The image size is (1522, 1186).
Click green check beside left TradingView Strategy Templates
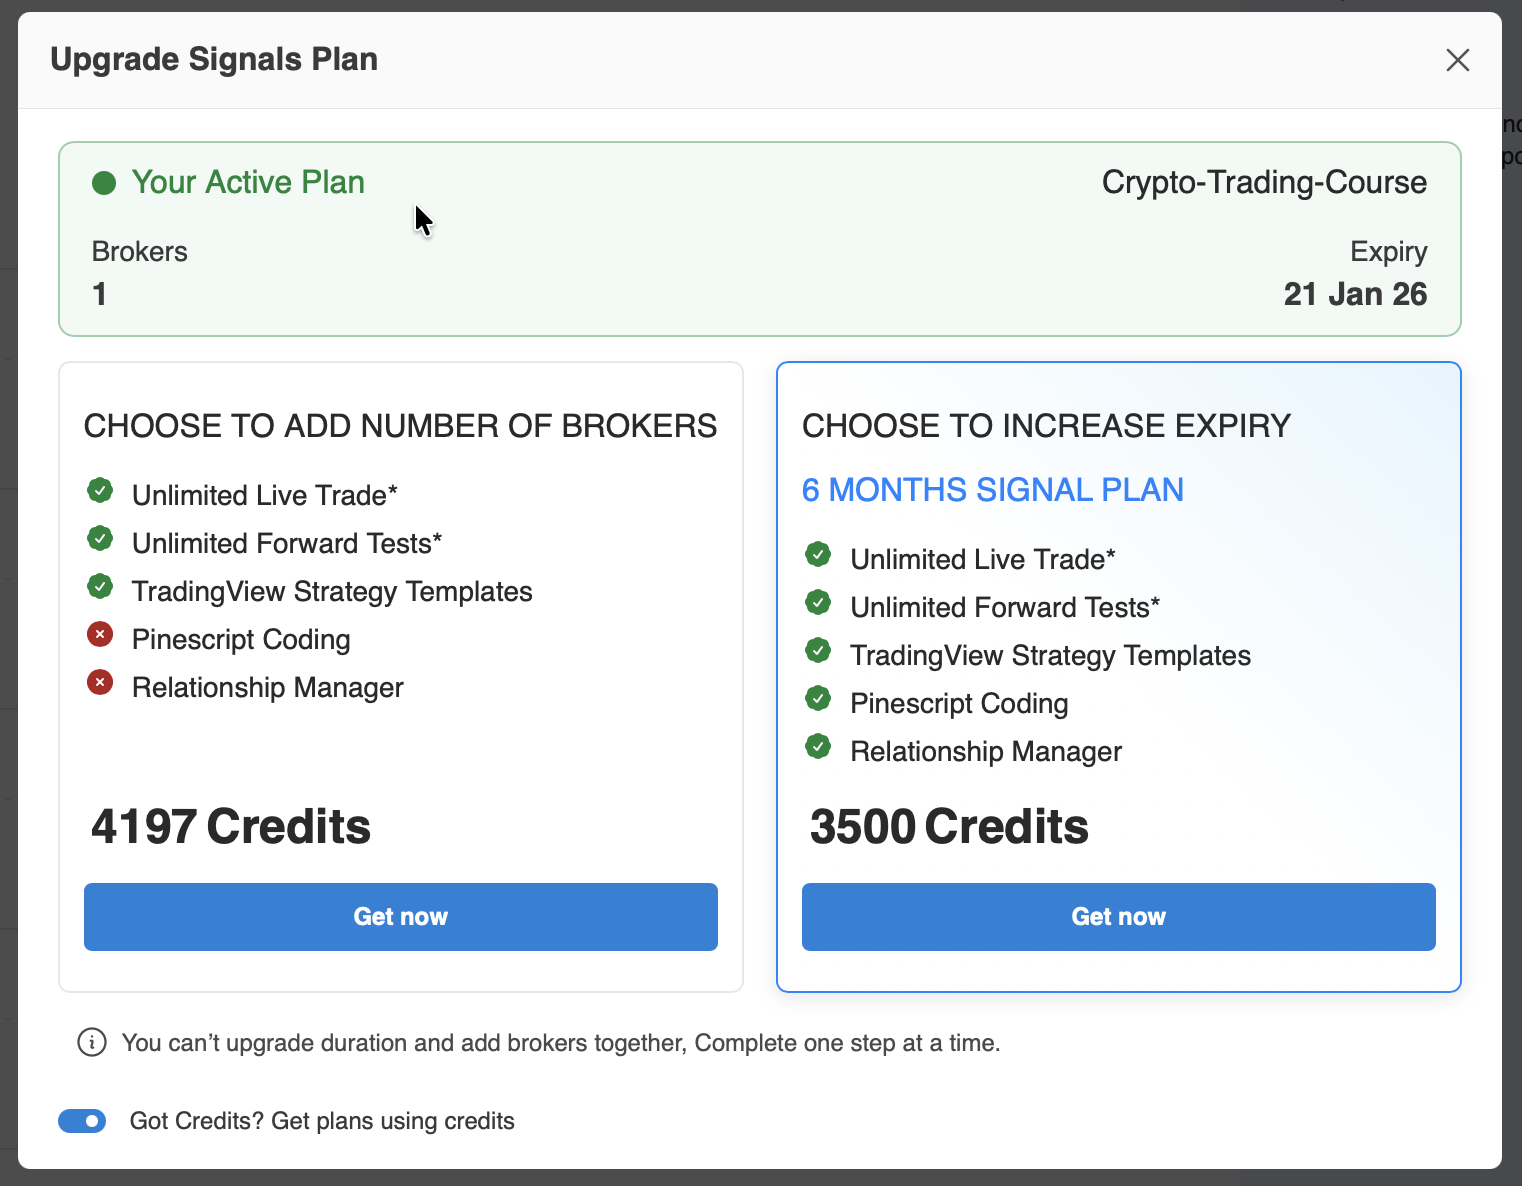pos(100,586)
